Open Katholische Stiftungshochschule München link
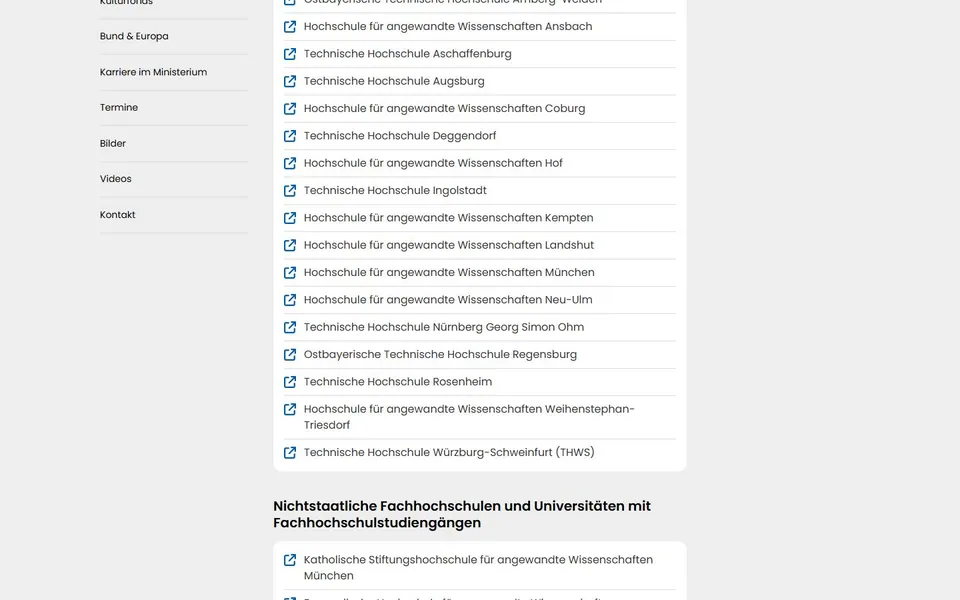 (478, 568)
